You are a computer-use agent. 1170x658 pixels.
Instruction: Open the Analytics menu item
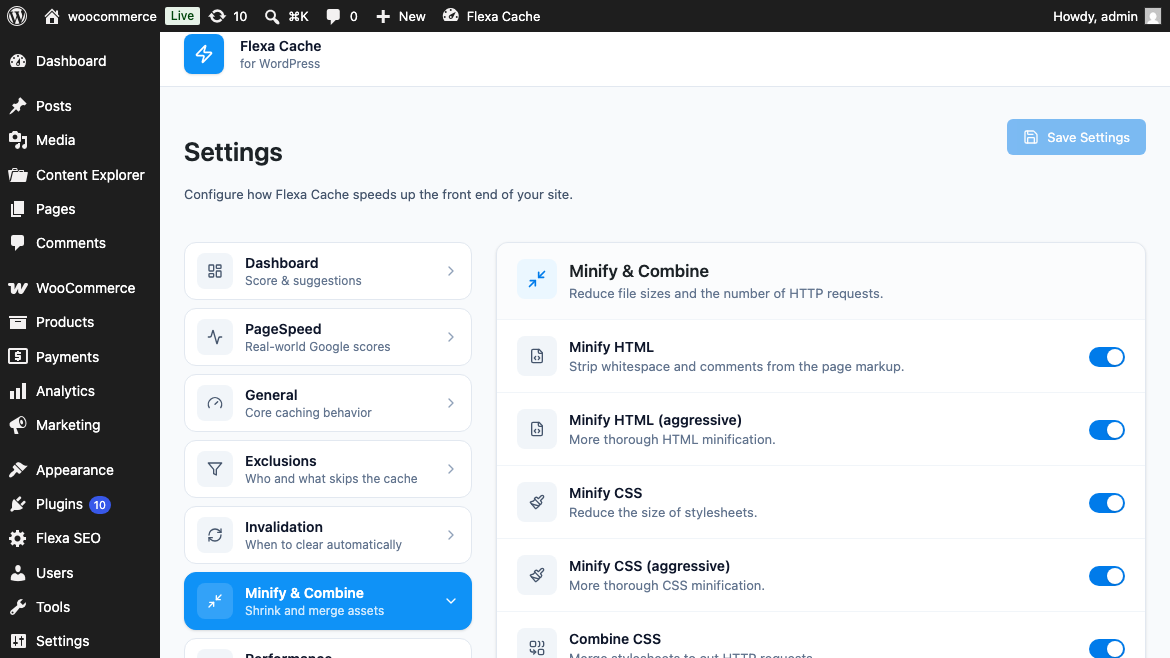click(x=80, y=391)
